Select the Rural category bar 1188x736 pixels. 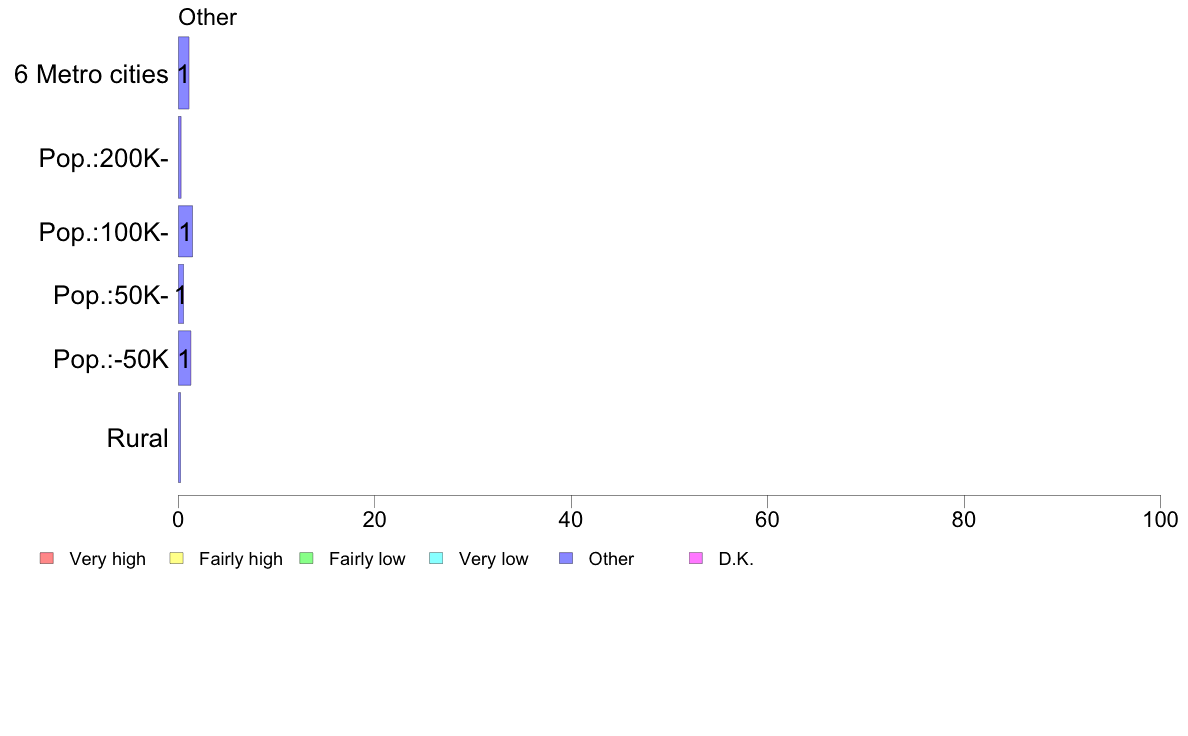point(180,437)
